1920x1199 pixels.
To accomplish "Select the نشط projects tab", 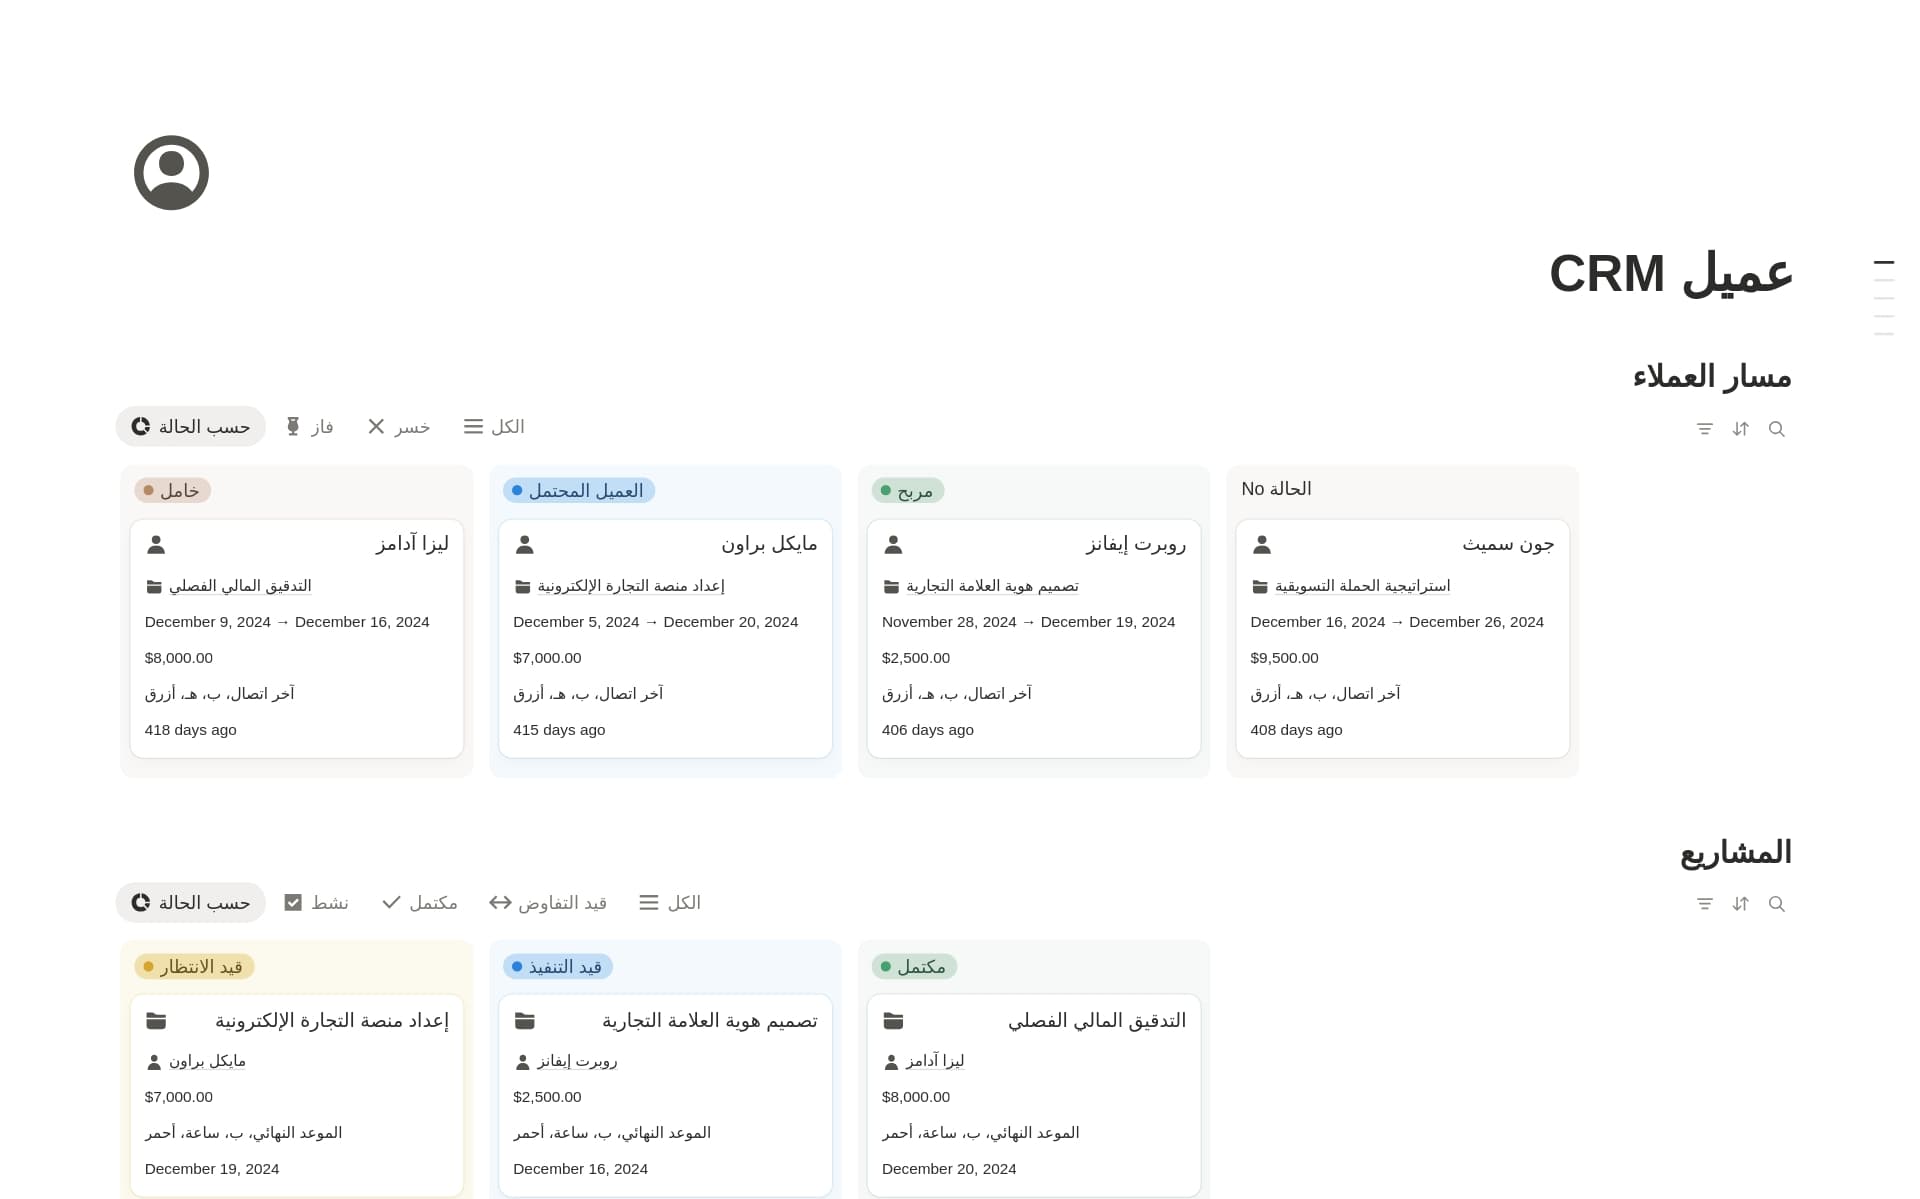I will click(316, 903).
